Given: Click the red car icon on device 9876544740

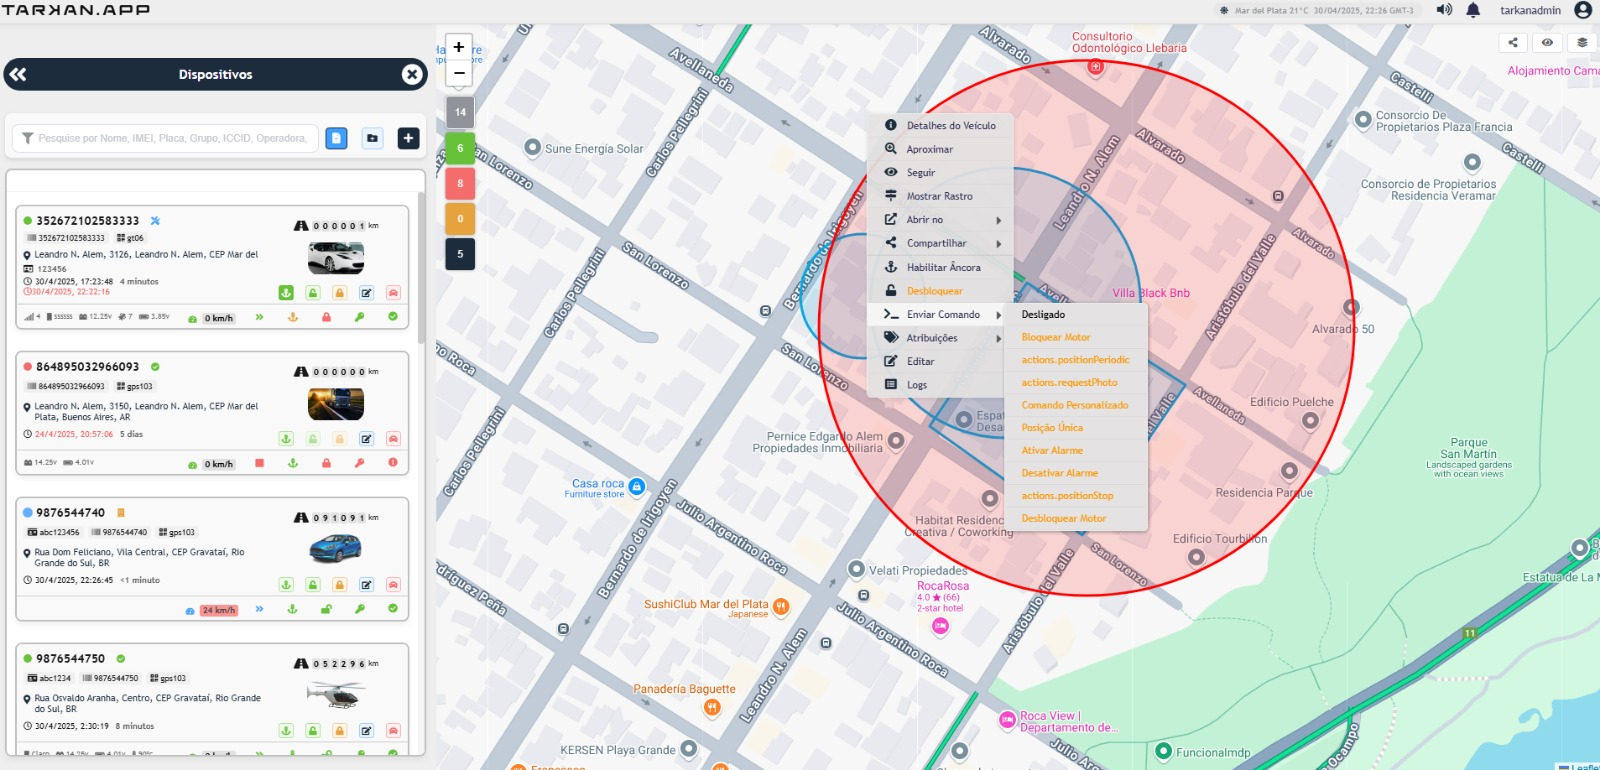Looking at the screenshot, I should (393, 585).
